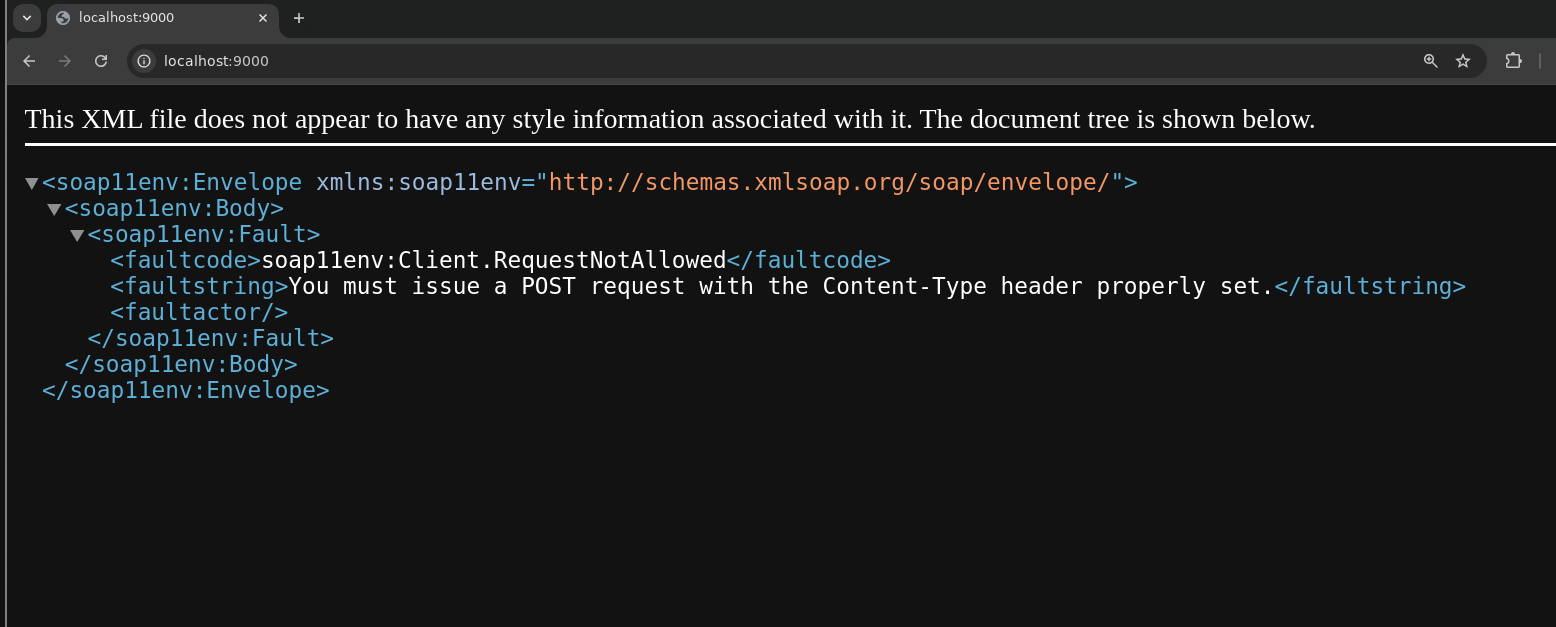Collapse the soap11env:Envelope node
1556x627 pixels.
click(x=32, y=183)
